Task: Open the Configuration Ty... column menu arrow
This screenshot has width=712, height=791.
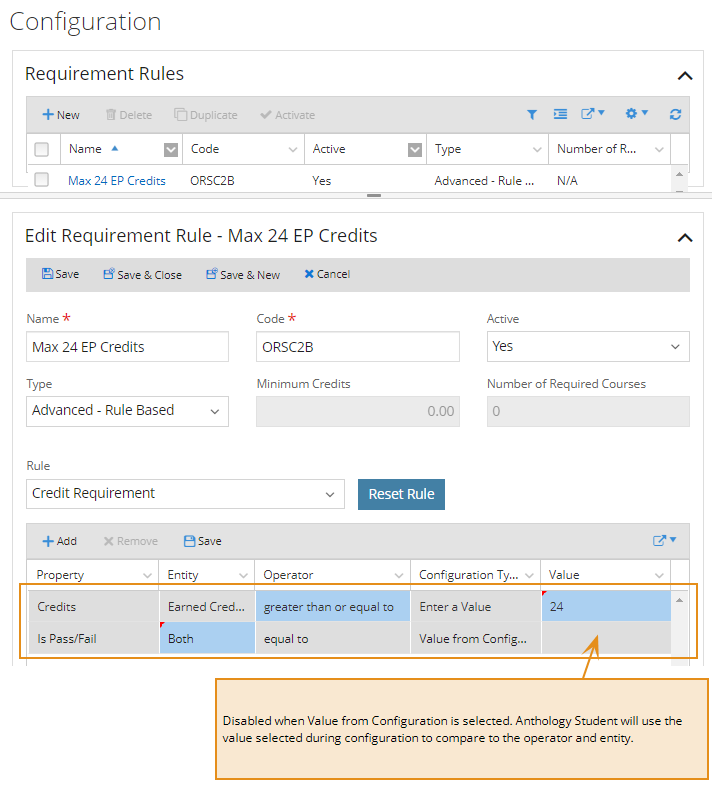Action: pos(529,576)
